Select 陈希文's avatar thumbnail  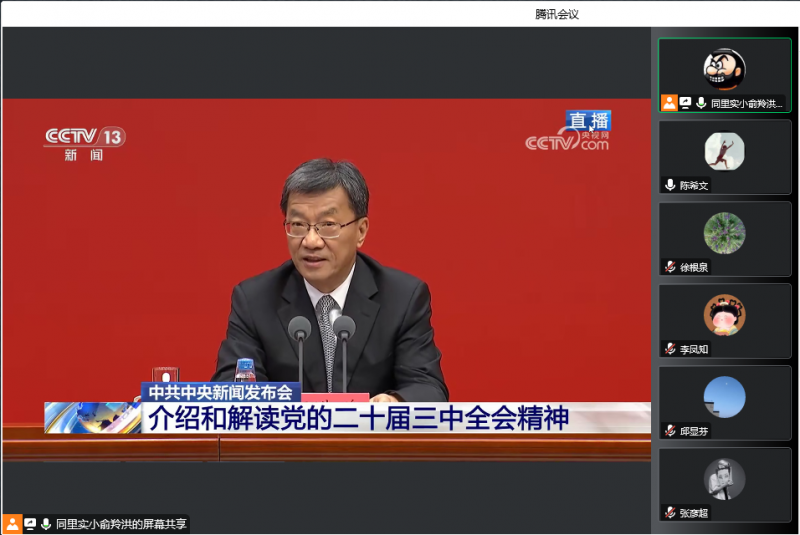[724, 151]
